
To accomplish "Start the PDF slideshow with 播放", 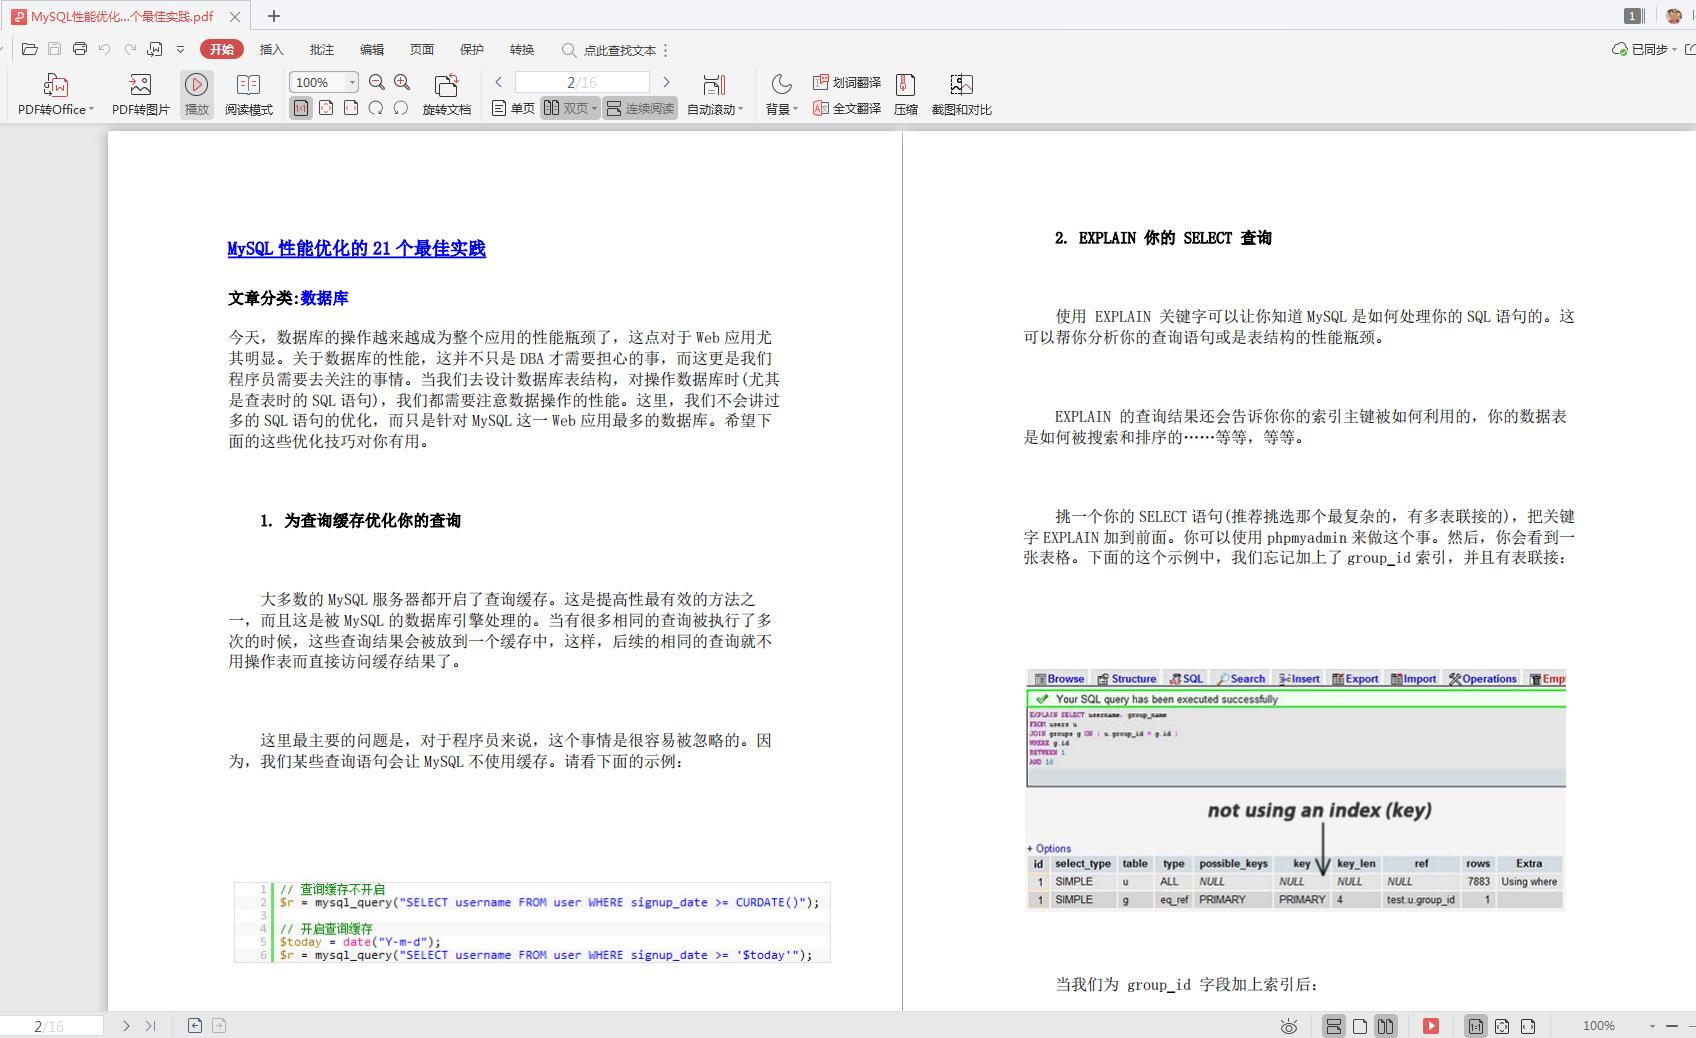I will click(x=196, y=93).
